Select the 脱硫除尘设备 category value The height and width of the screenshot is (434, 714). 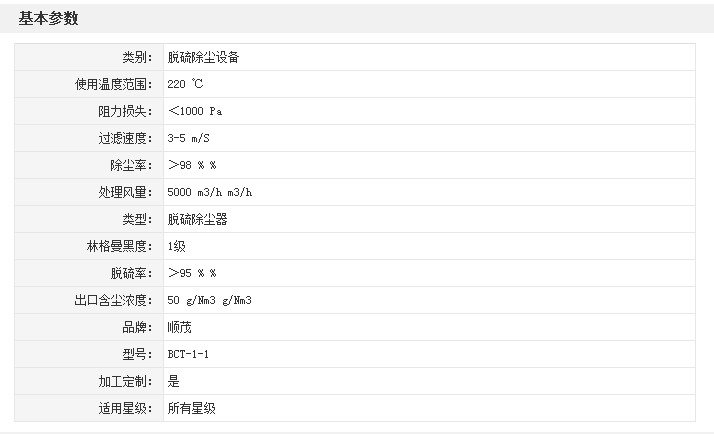point(203,57)
